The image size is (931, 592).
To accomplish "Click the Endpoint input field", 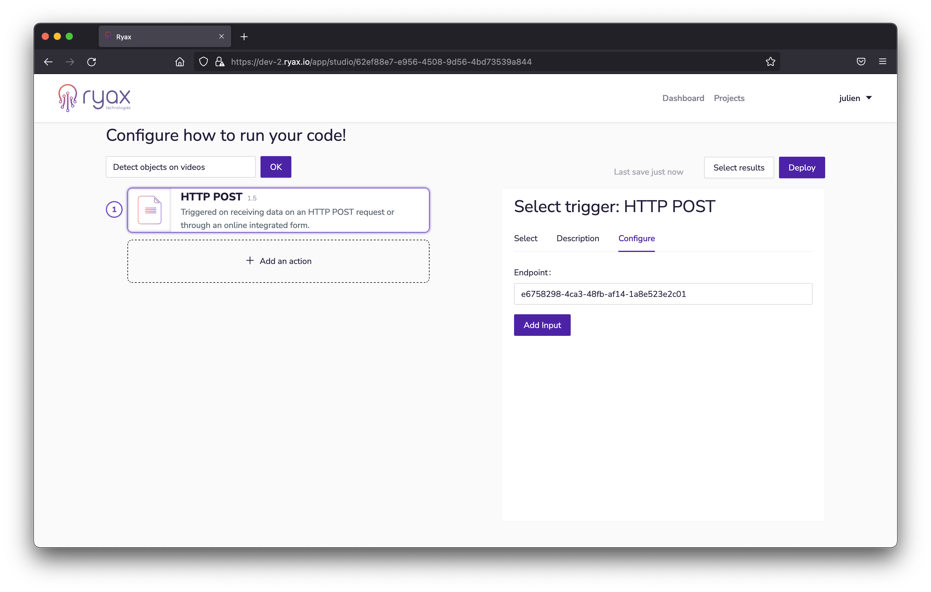I will point(662,294).
